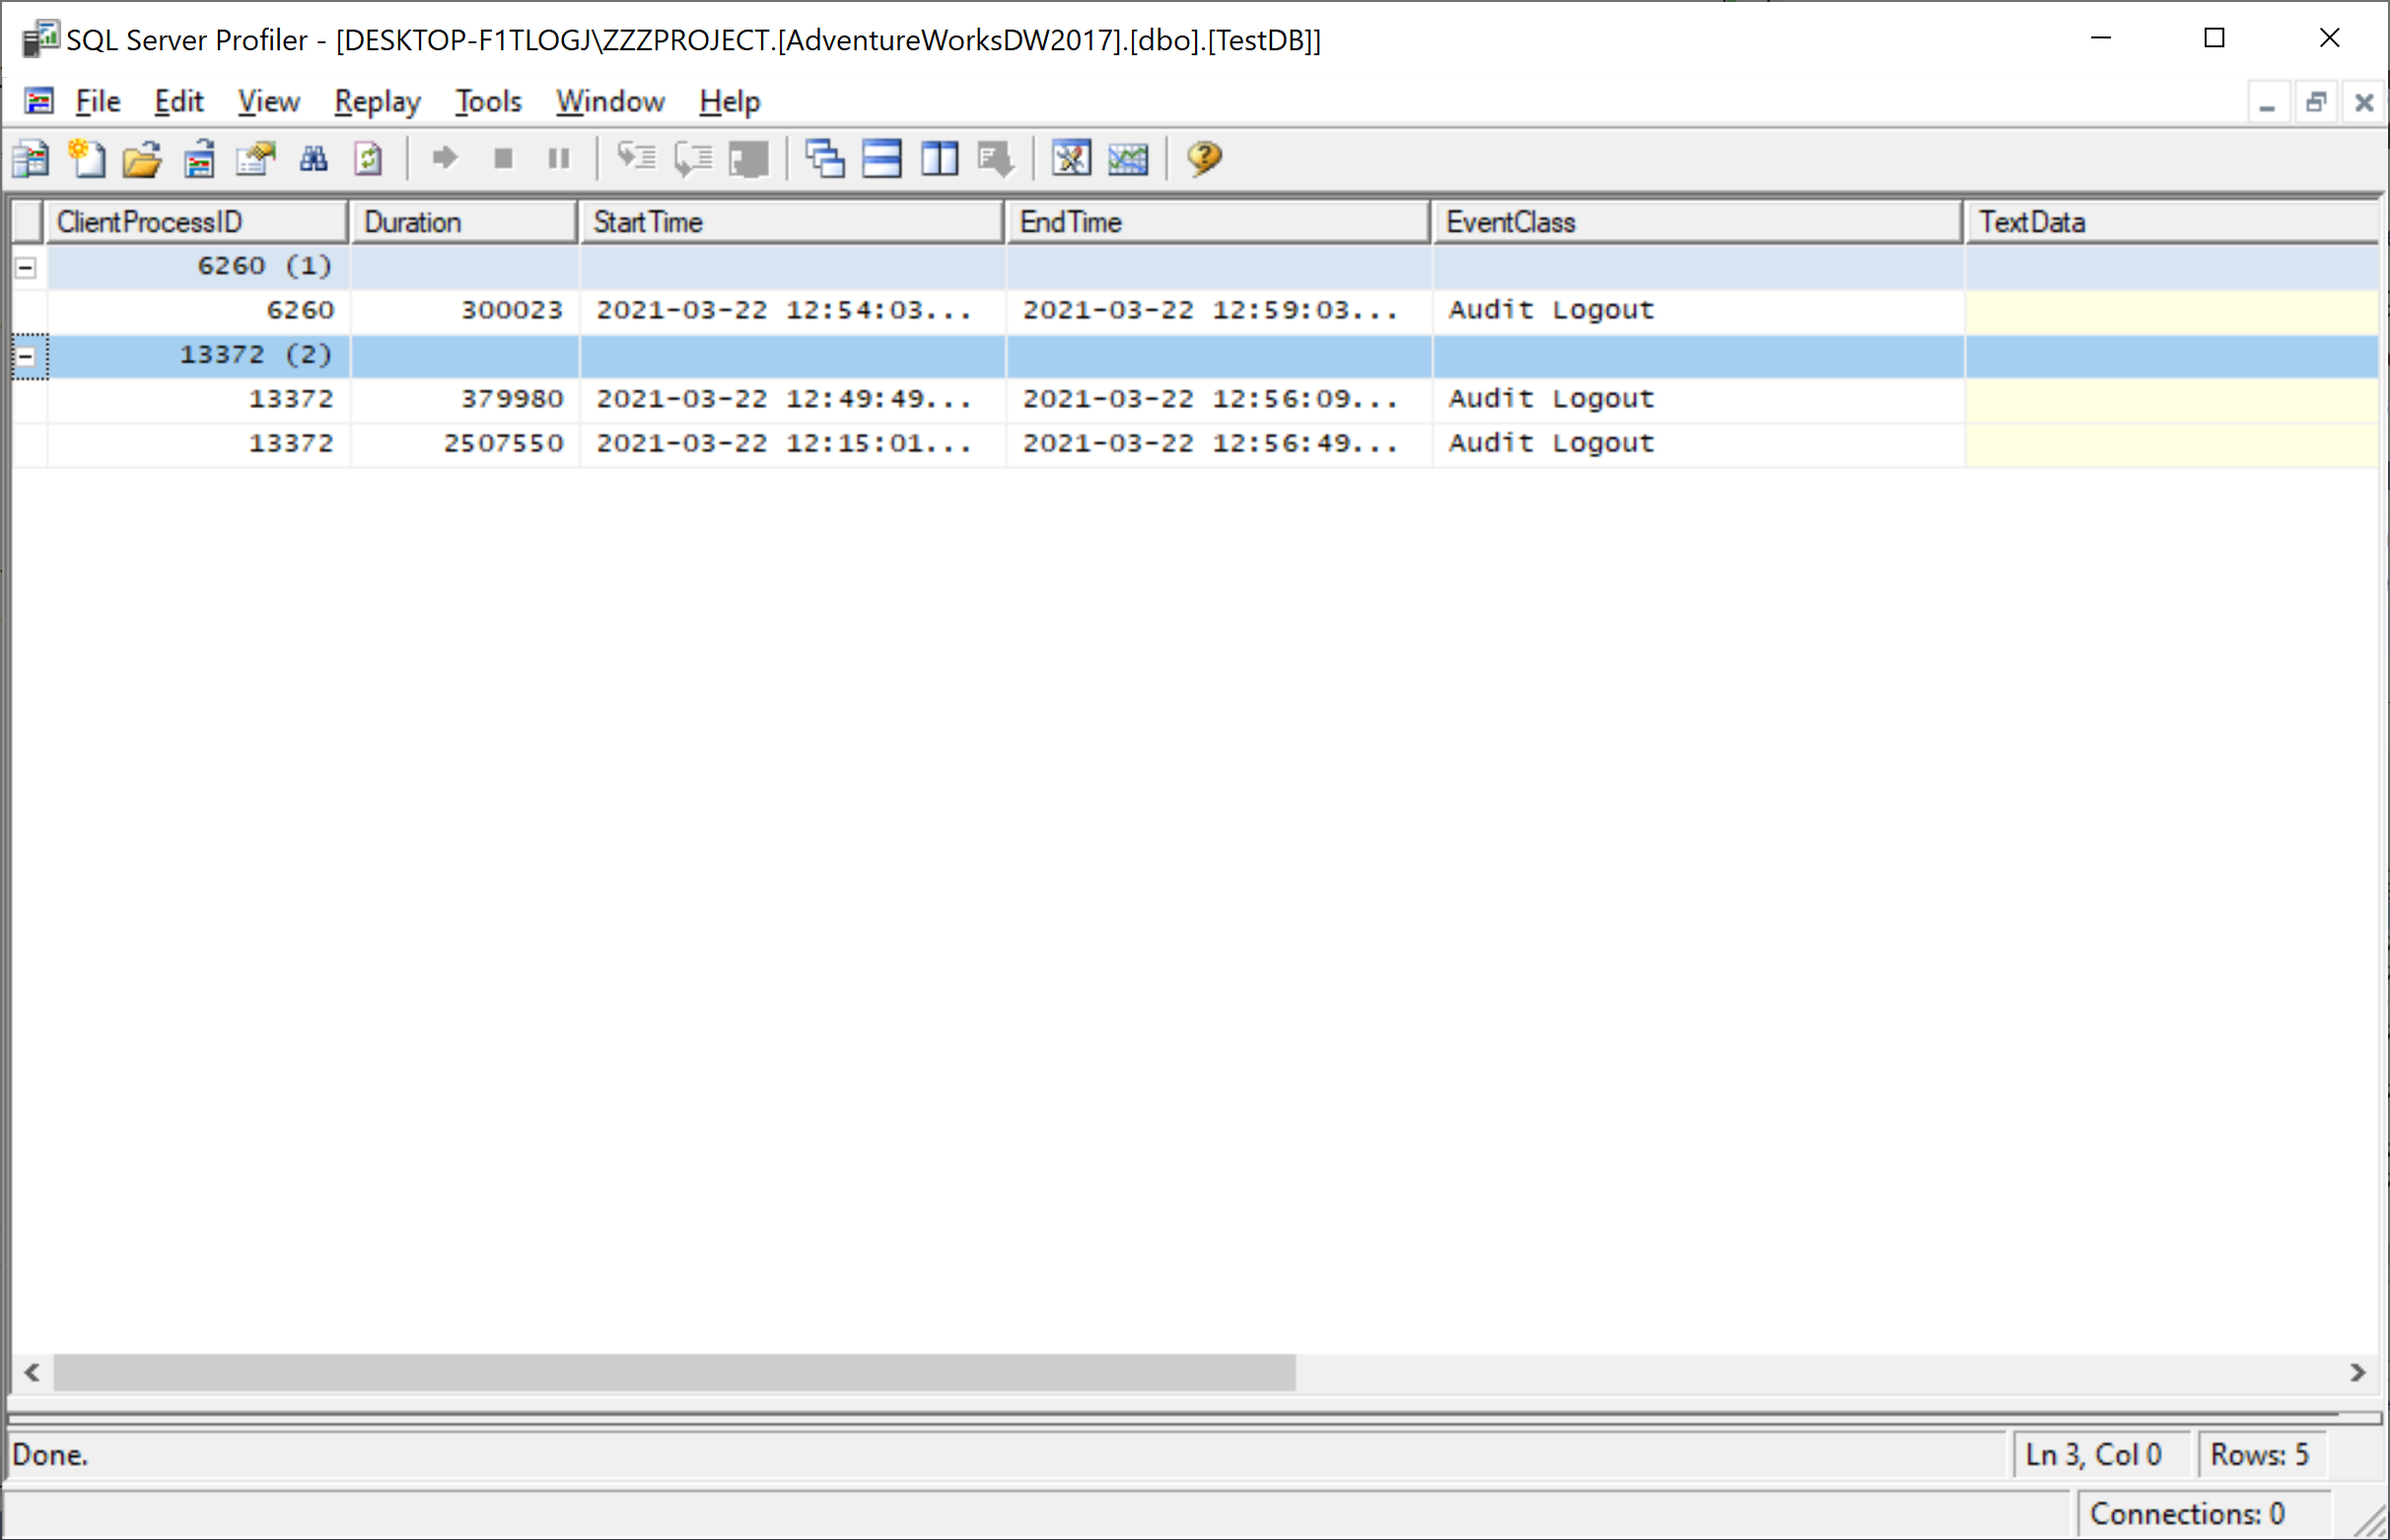Select the row with duration 2507550
Viewport: 2390px width, 1540px height.
(504, 443)
